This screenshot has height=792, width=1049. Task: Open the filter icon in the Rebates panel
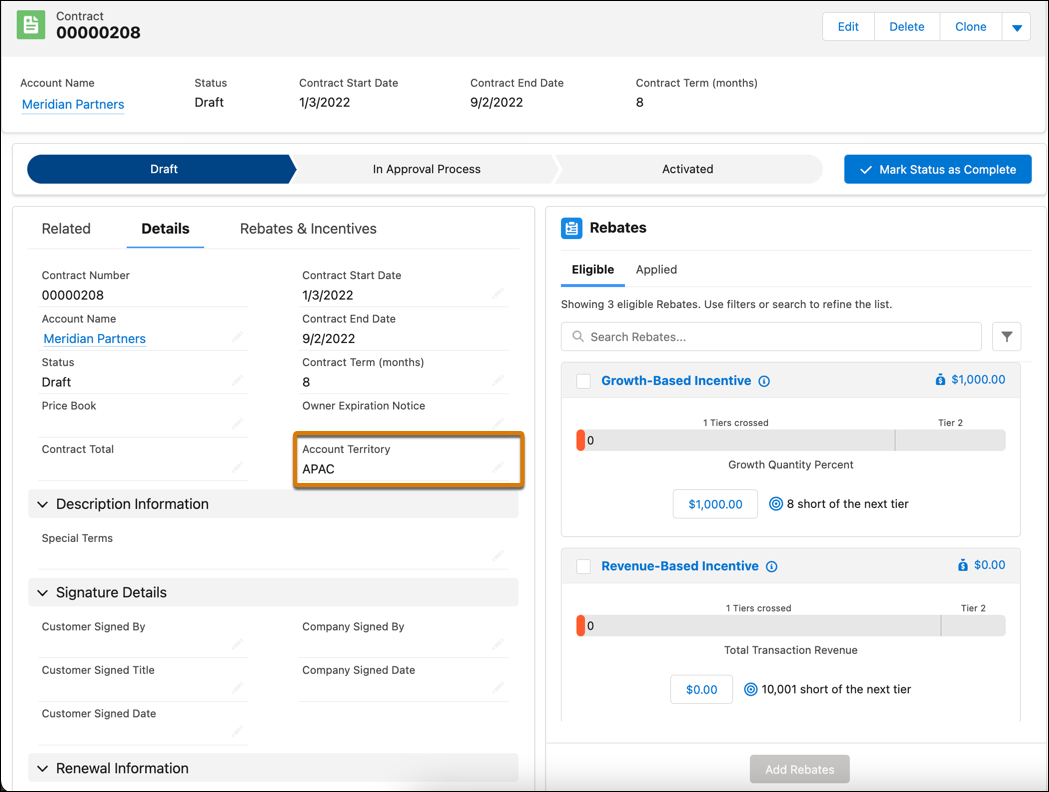pos(1007,336)
